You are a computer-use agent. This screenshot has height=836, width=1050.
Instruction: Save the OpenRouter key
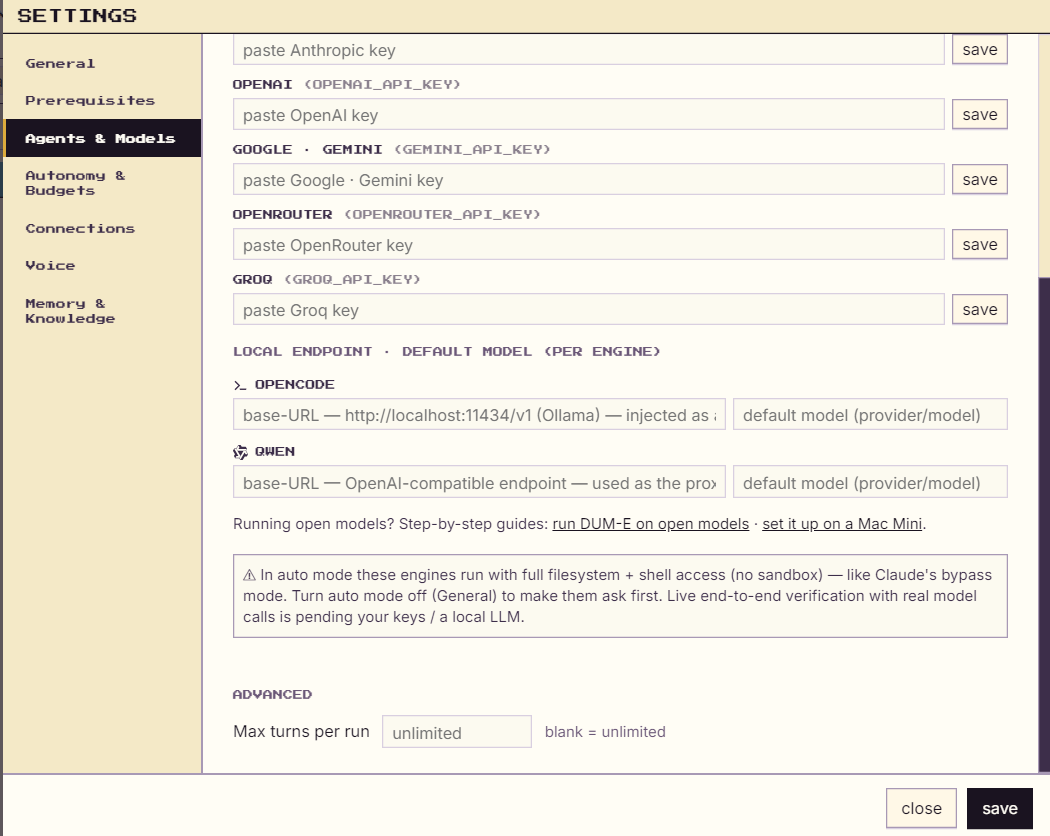click(980, 245)
